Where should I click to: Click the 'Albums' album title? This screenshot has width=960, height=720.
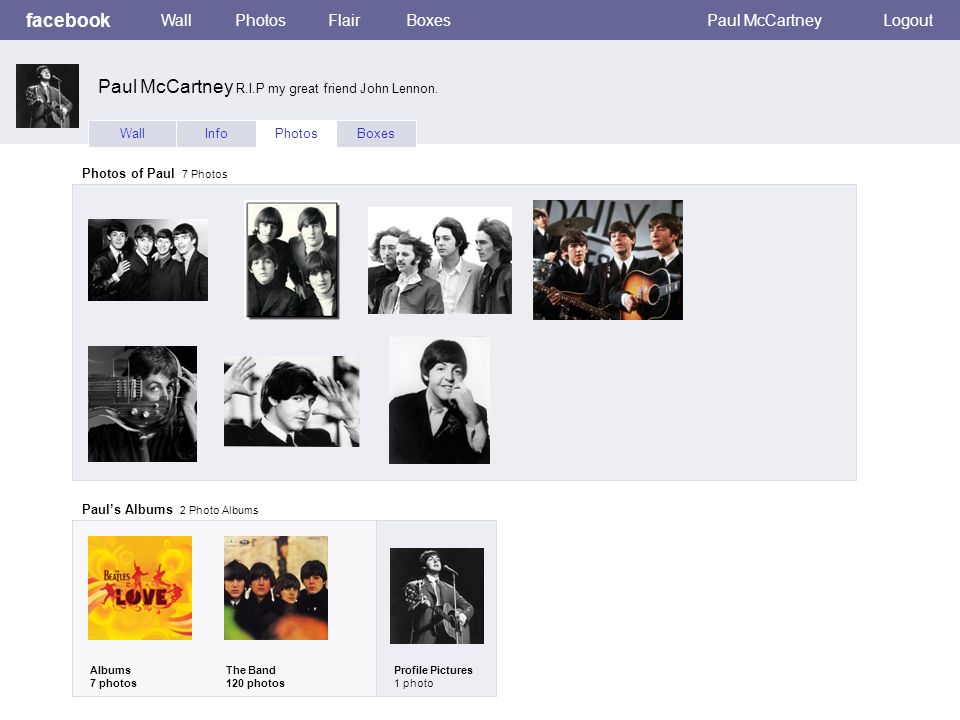click(x=110, y=670)
